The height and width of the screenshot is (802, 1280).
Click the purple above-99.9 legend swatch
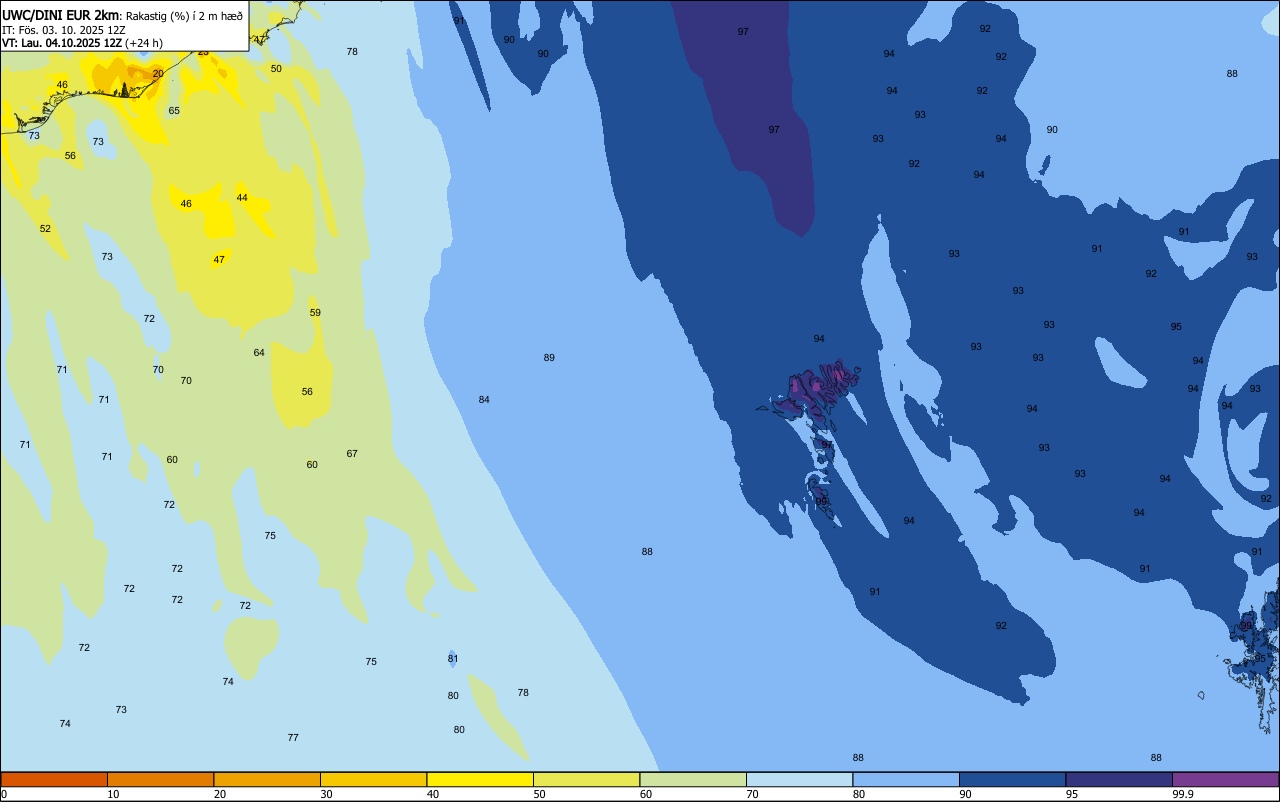pos(1226,780)
